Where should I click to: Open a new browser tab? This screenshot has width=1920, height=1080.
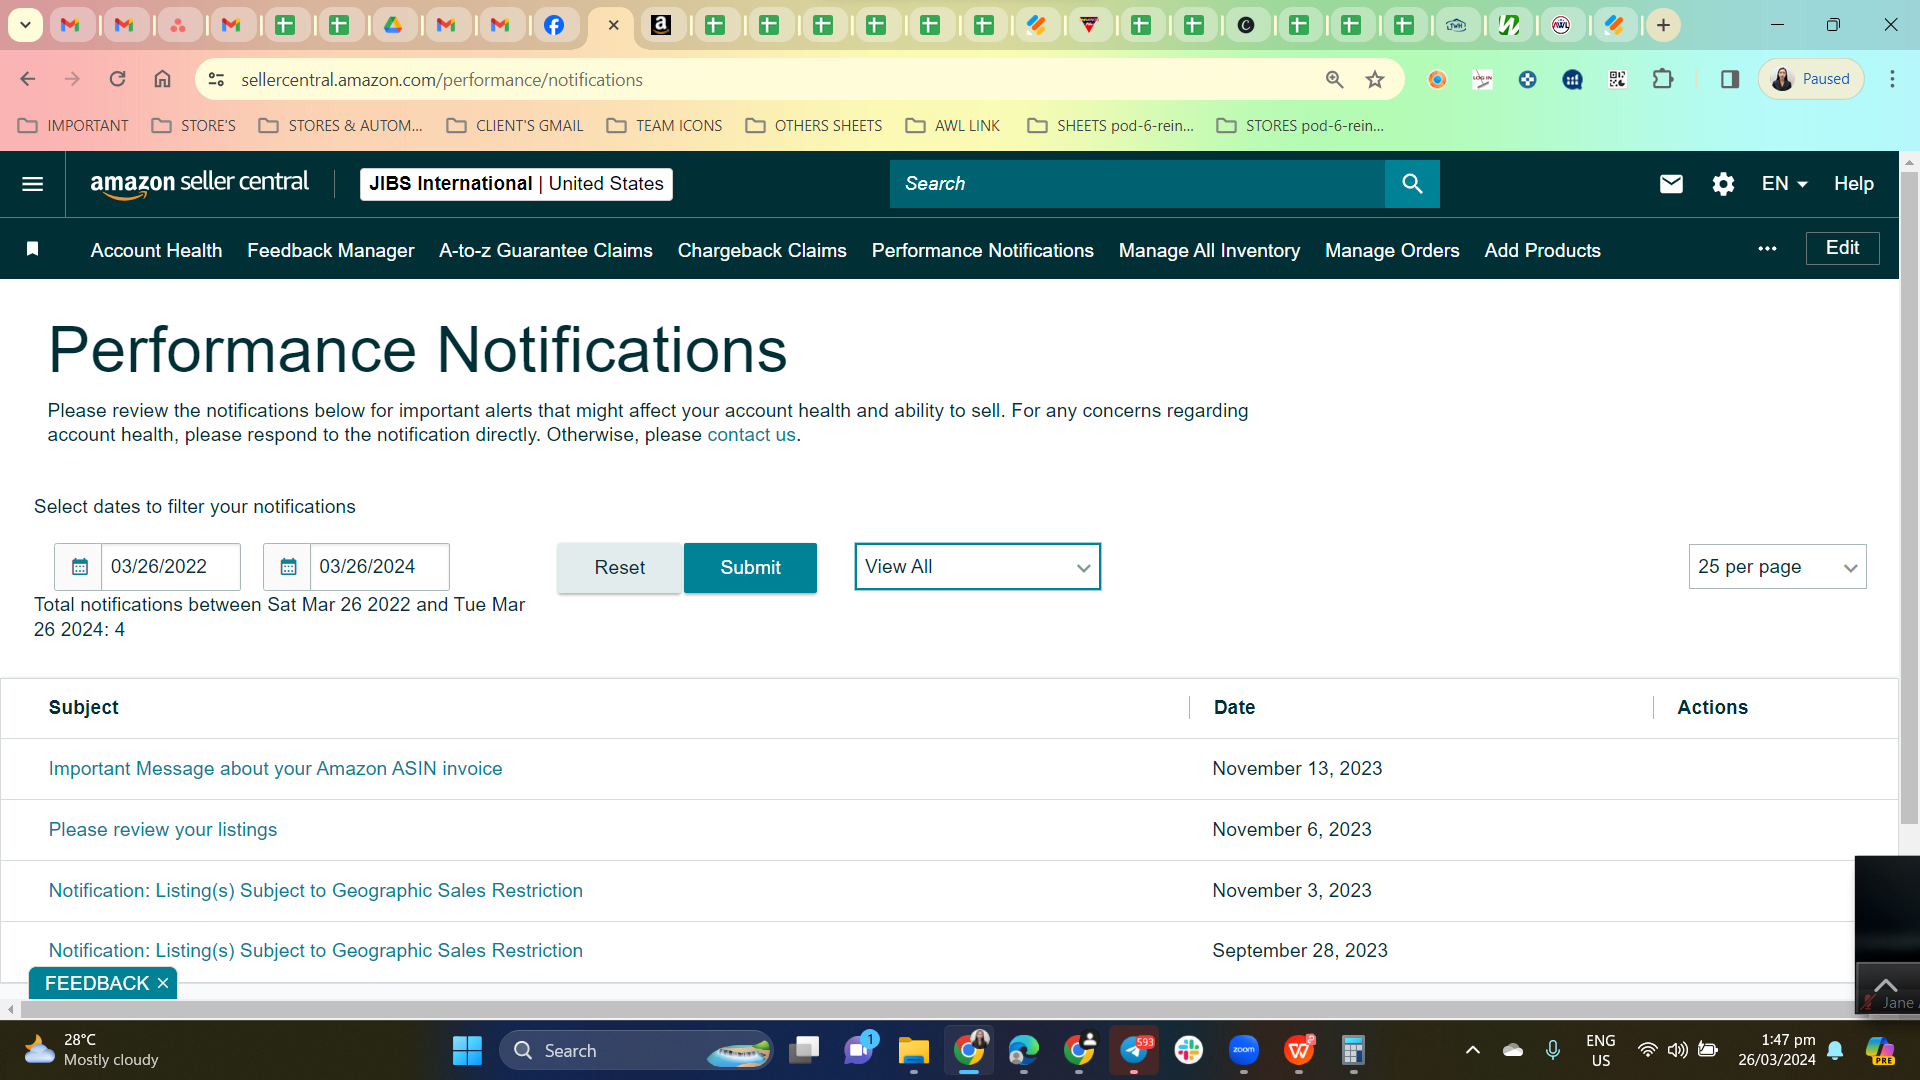(1663, 25)
